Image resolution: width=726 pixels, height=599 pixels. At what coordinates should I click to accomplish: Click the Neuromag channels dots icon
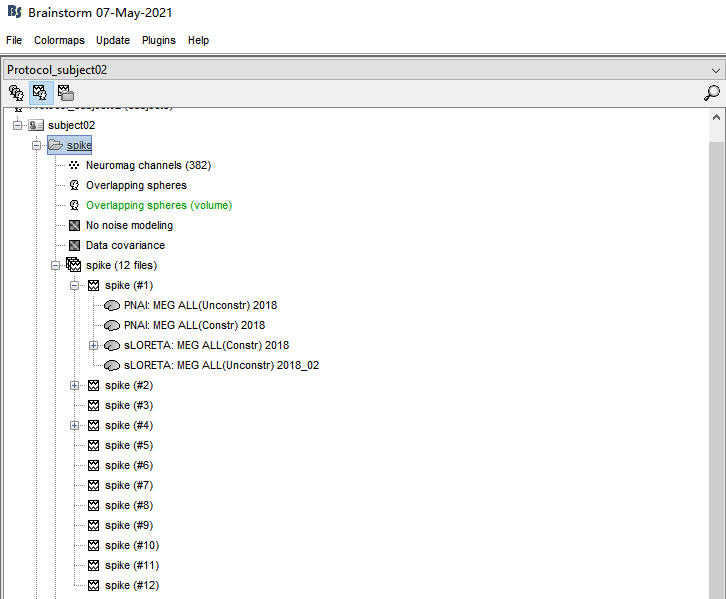click(x=74, y=165)
